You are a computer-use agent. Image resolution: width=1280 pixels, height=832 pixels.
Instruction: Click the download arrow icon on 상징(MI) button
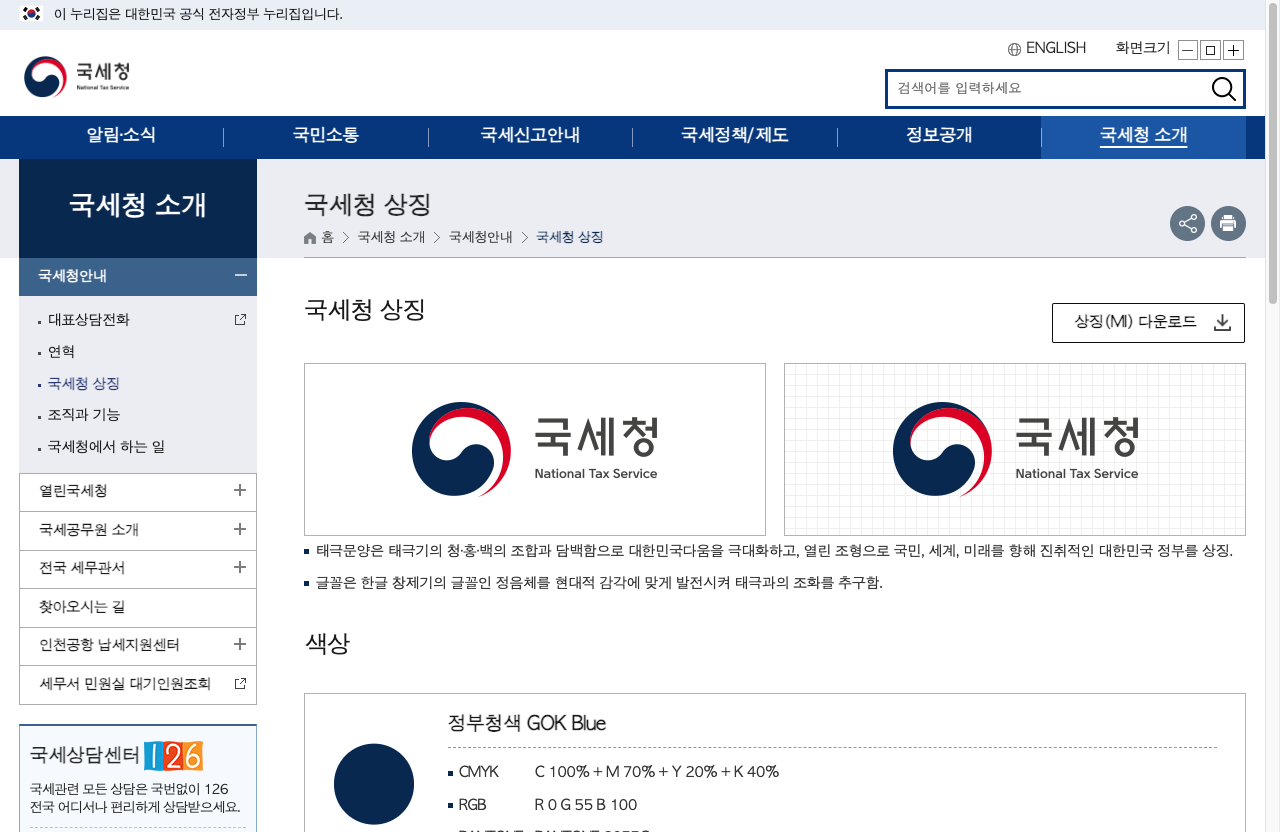(1222, 322)
